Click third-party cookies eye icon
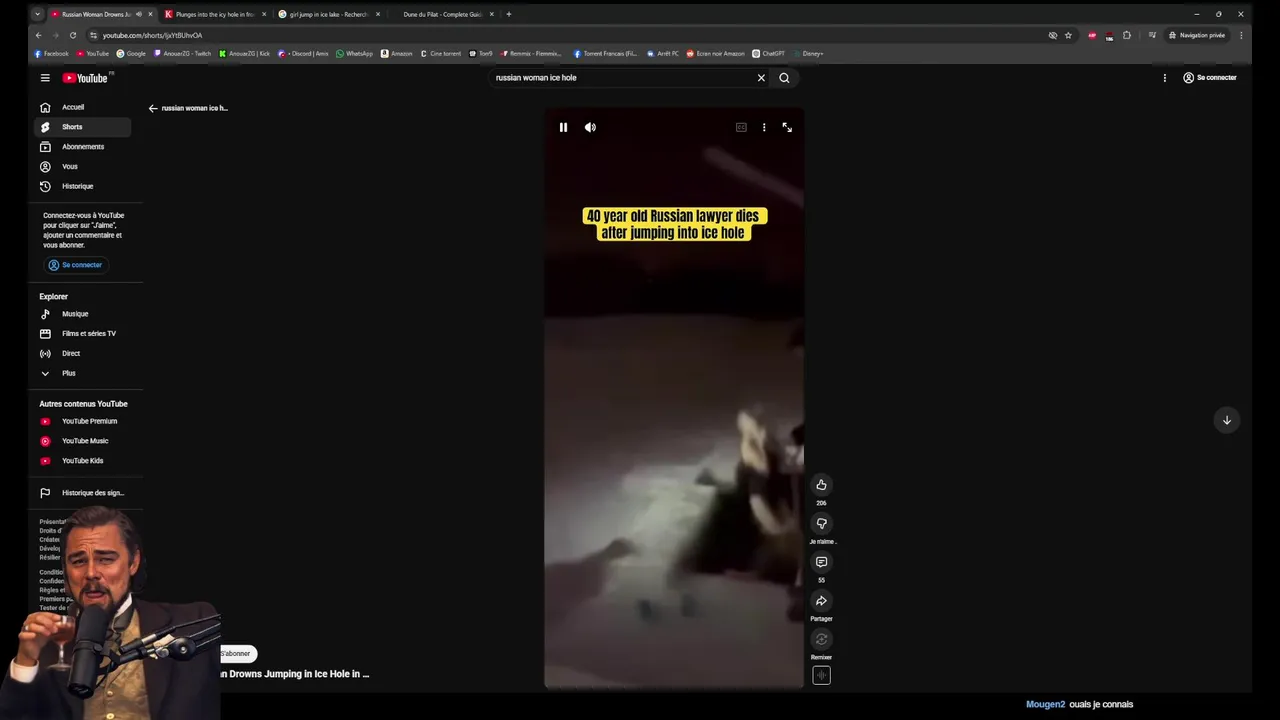The height and width of the screenshot is (720, 1280). 1052,35
